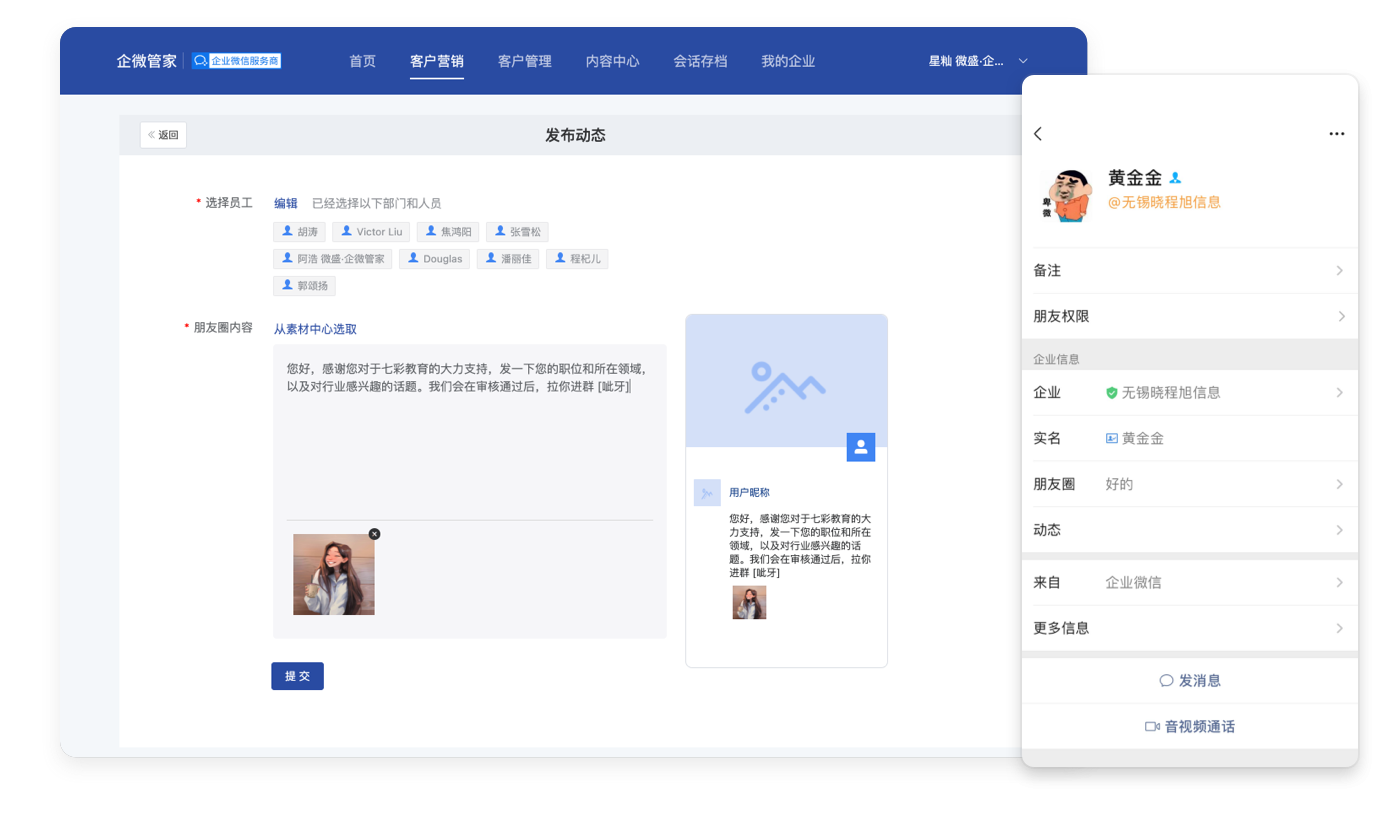The width and height of the screenshot is (1400, 816).
Task: Click the 黄金金 cartoon avatar
Action: [x=1066, y=195]
